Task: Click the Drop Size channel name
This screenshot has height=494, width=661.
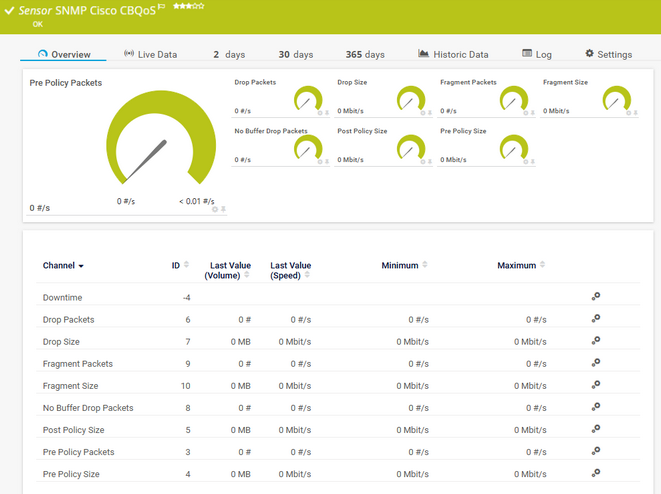Action: 61,341
